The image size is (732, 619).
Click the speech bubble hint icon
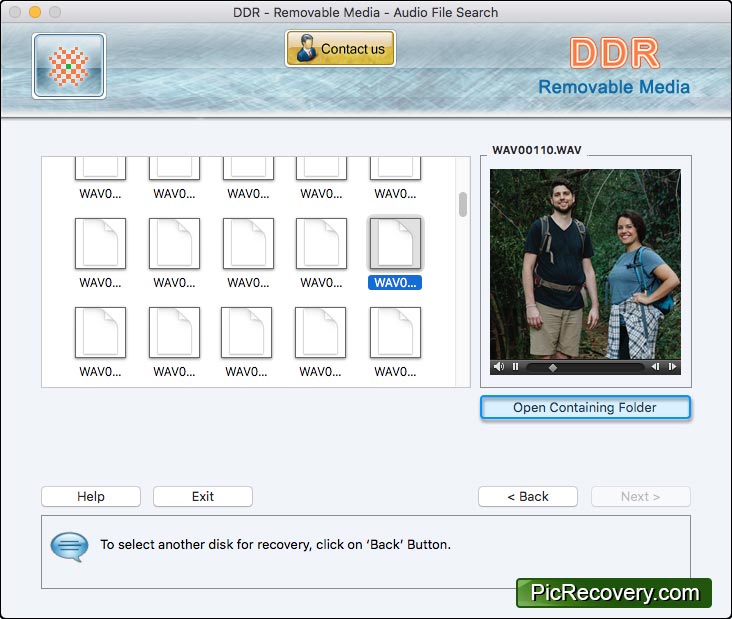[70, 546]
